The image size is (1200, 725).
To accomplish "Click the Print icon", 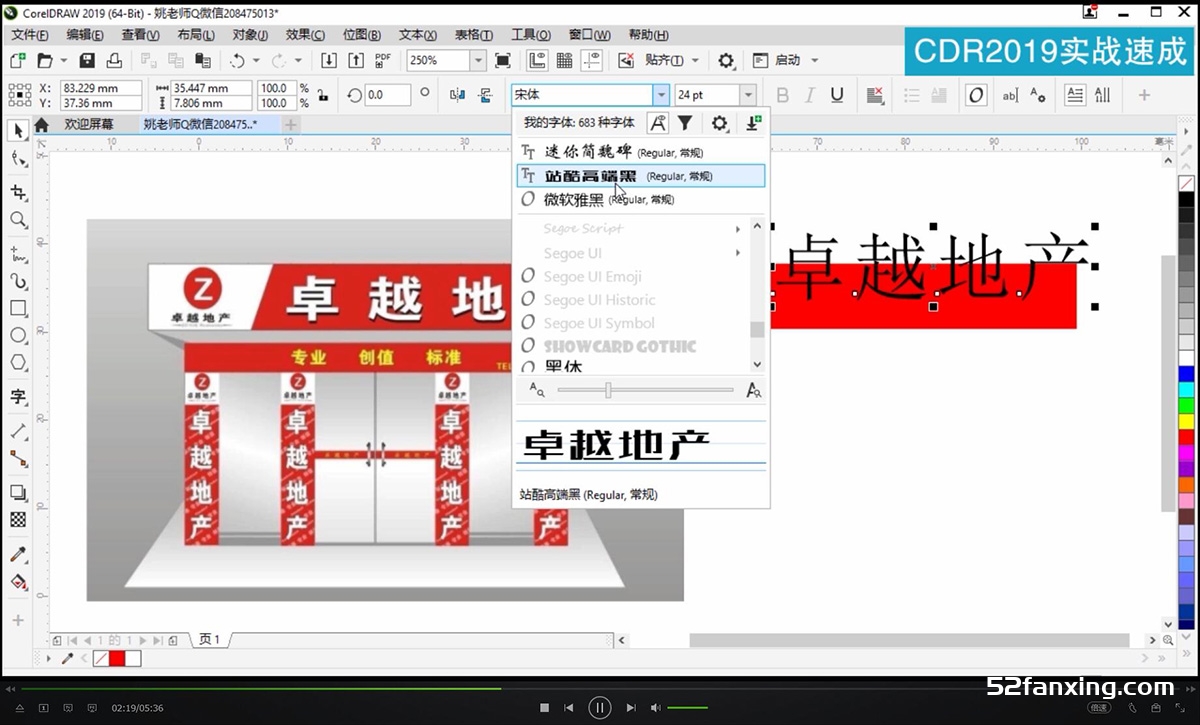I will [x=113, y=60].
